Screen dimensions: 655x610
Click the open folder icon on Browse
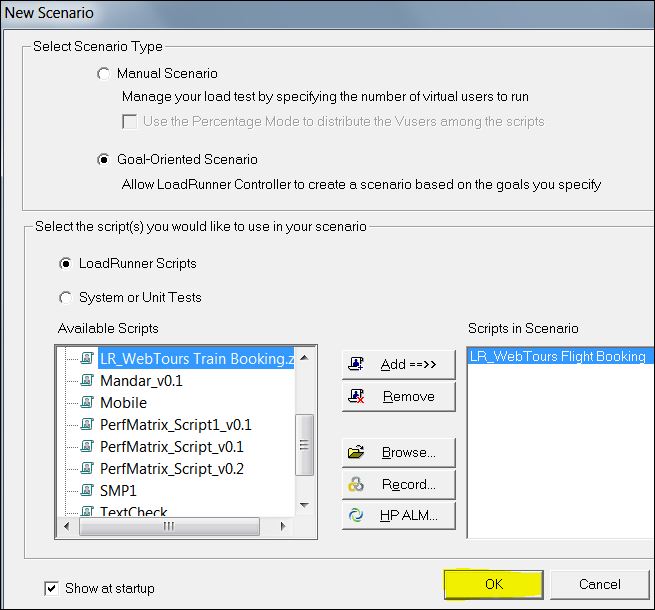(356, 452)
